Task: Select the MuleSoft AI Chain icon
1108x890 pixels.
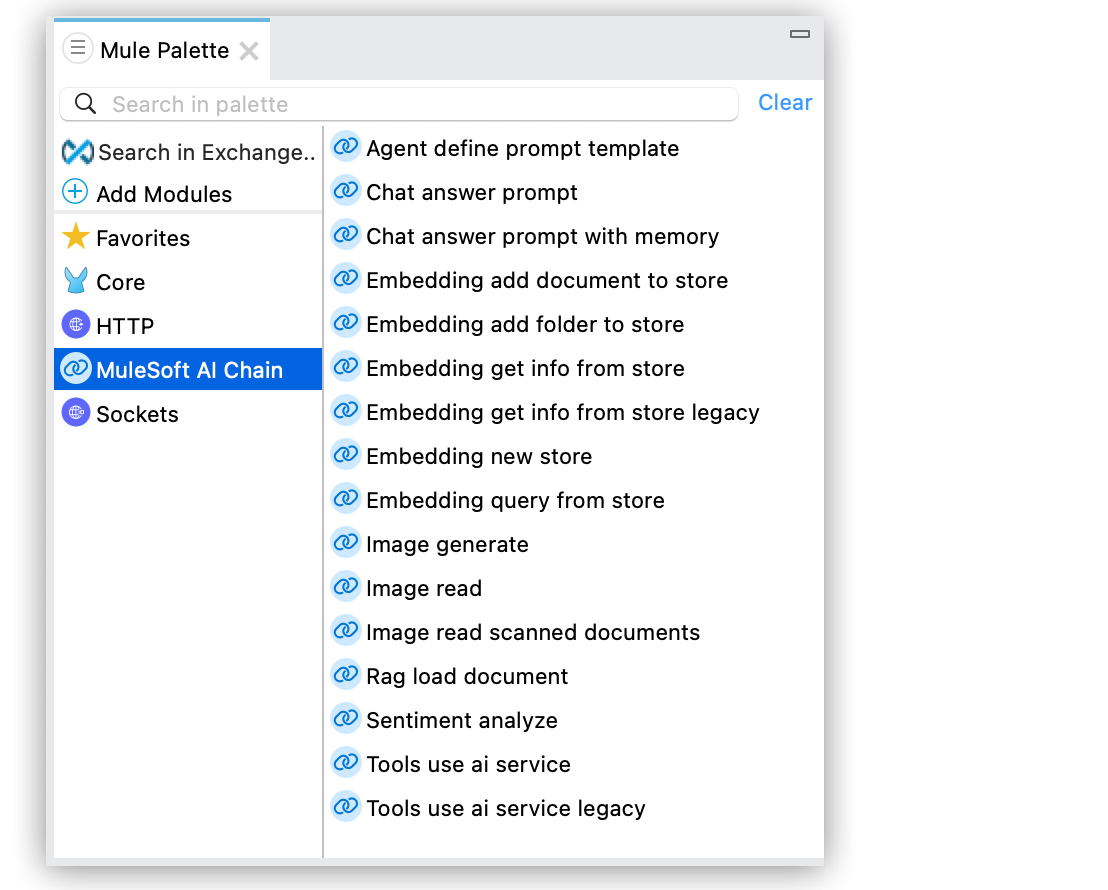Action: click(x=75, y=369)
